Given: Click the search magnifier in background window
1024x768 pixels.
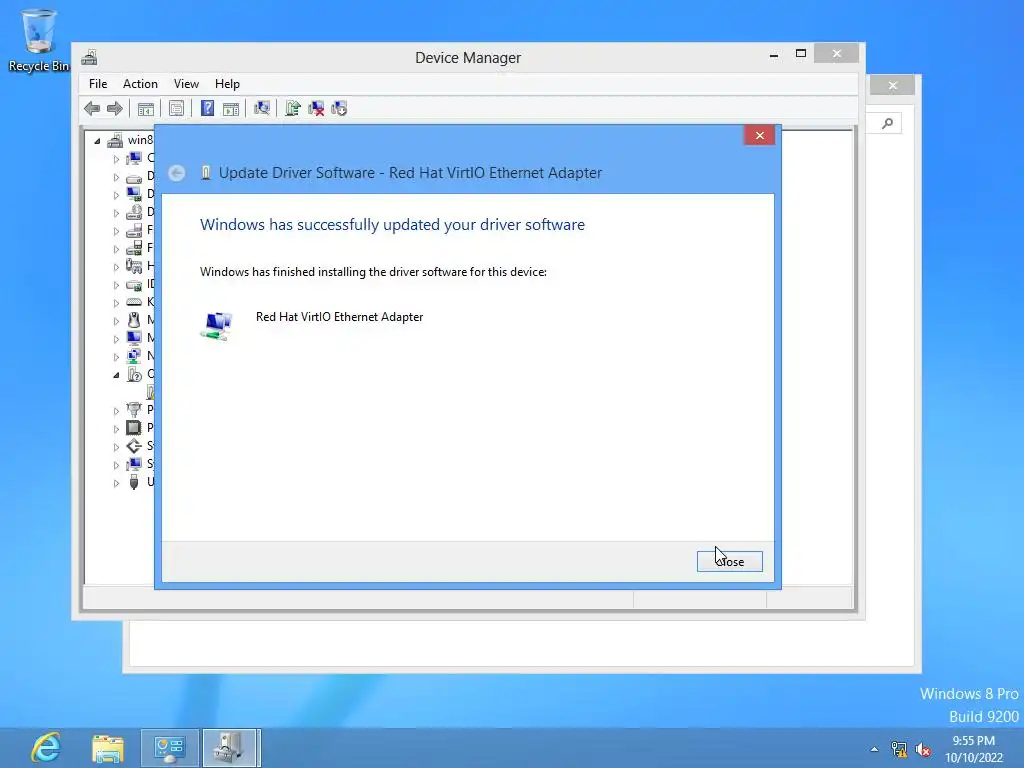Looking at the screenshot, I should tap(887, 123).
